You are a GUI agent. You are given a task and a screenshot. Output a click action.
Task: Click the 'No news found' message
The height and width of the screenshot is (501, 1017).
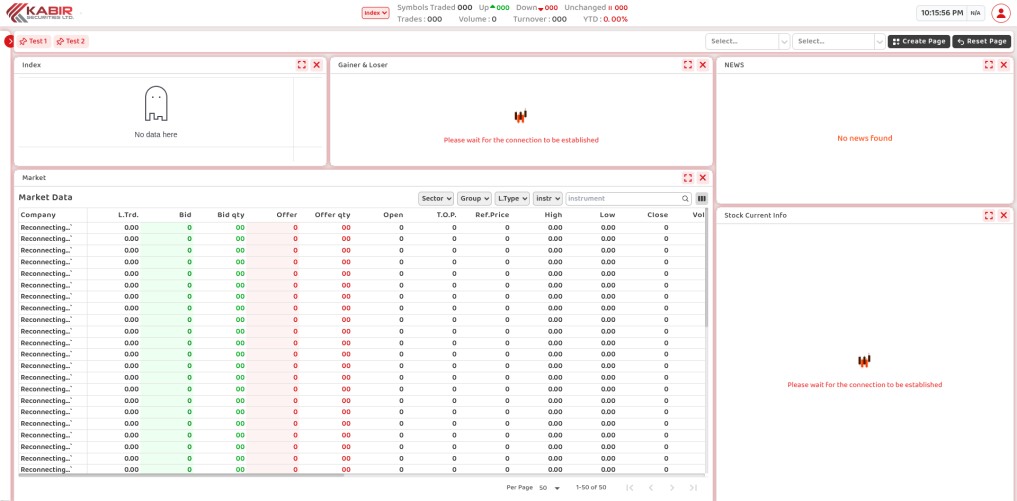[865, 138]
